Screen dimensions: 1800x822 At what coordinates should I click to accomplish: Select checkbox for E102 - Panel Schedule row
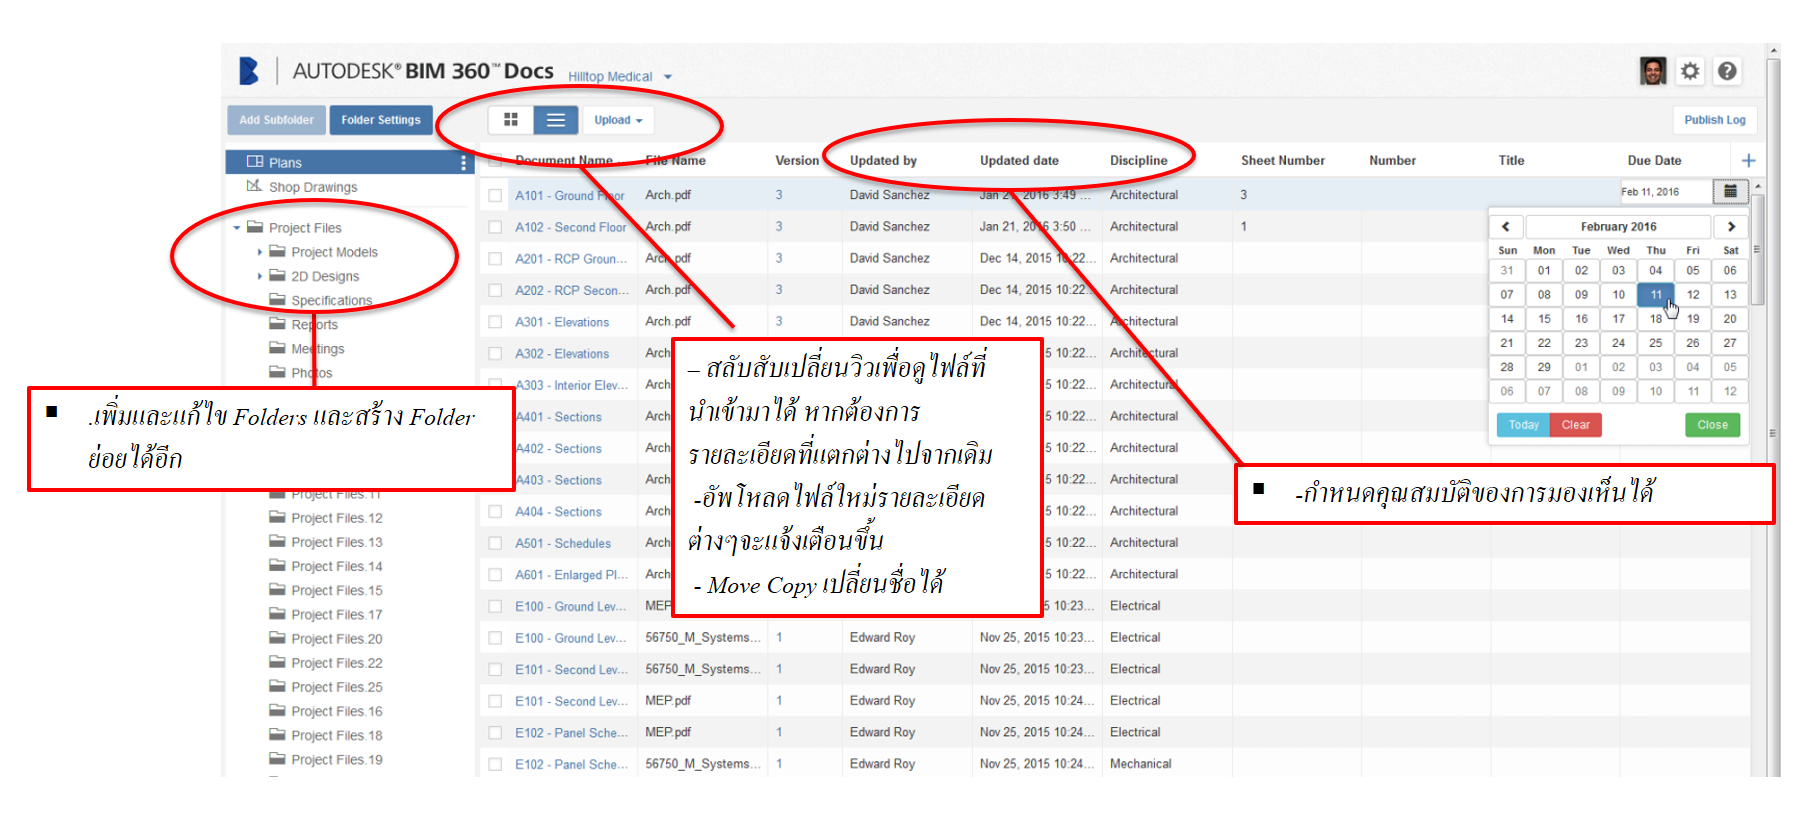(x=495, y=733)
